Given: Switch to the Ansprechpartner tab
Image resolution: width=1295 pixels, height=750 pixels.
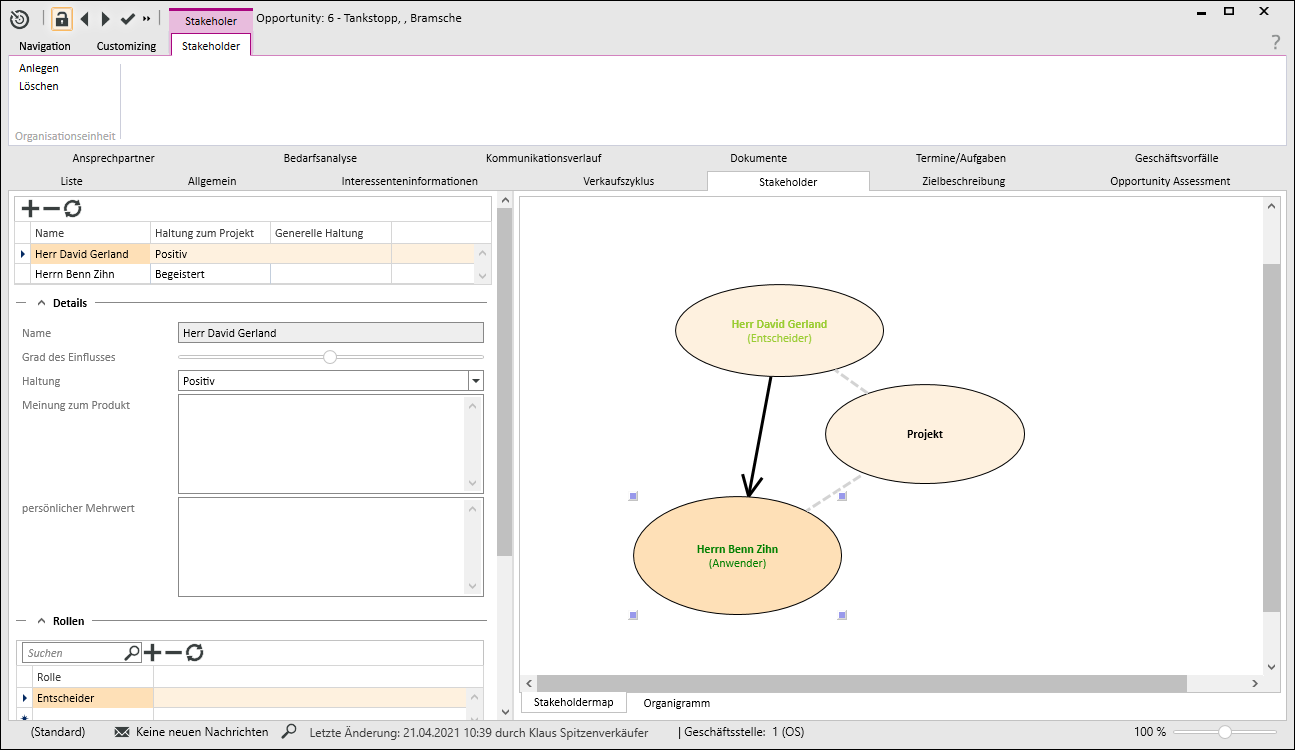Looking at the screenshot, I should [x=114, y=158].
